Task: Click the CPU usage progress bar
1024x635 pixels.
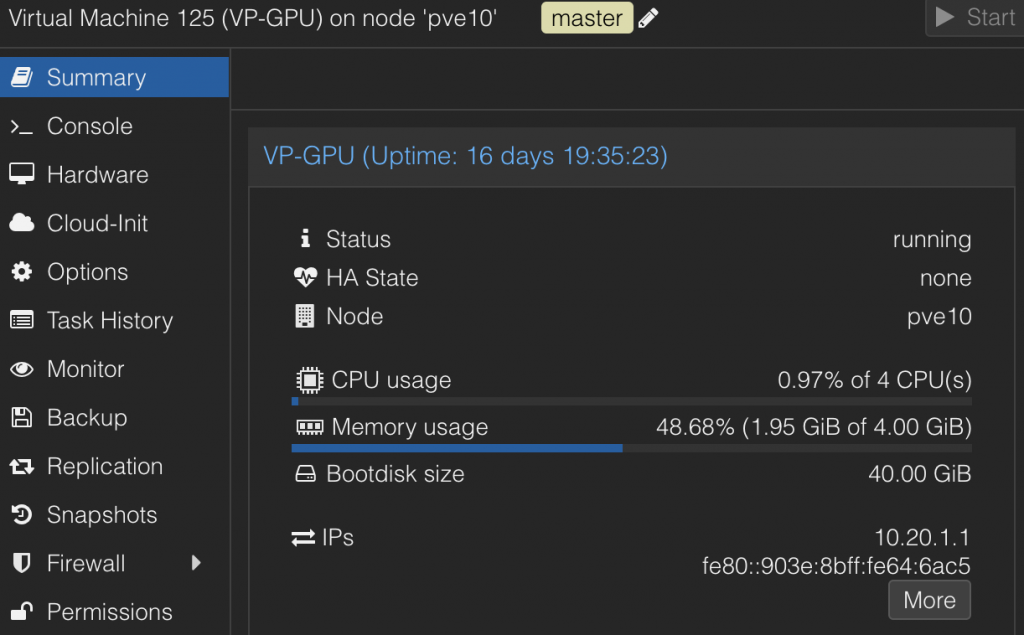Action: click(x=631, y=401)
